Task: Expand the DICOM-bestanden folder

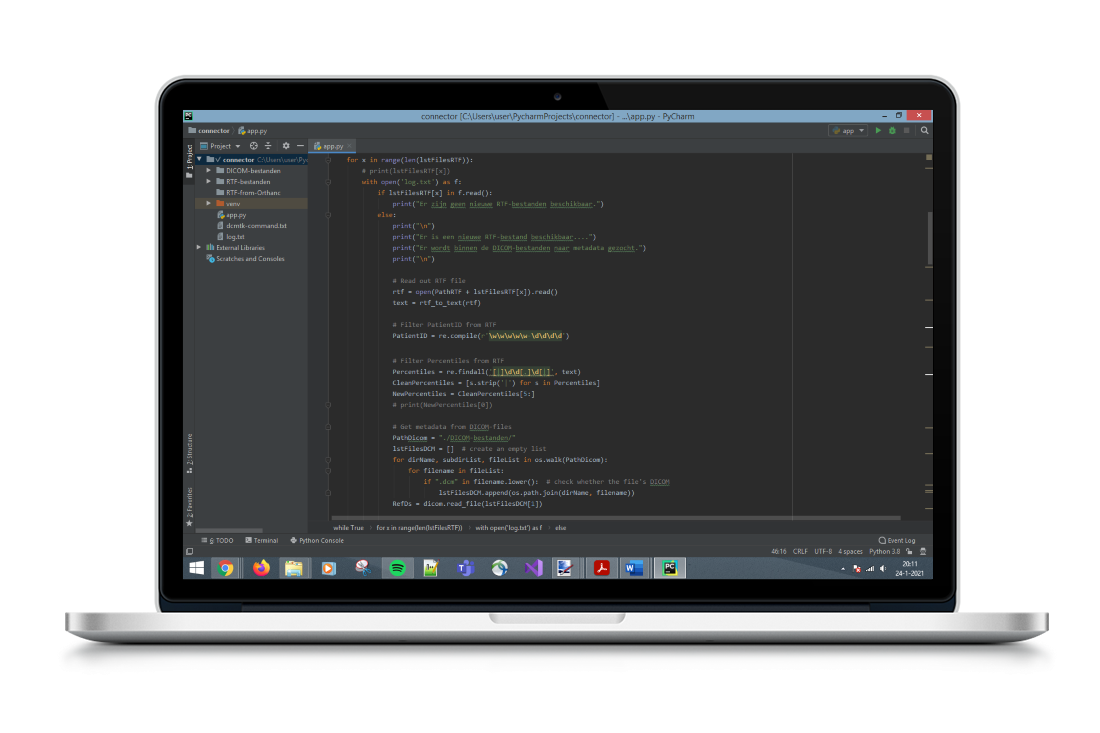Action: (x=209, y=171)
